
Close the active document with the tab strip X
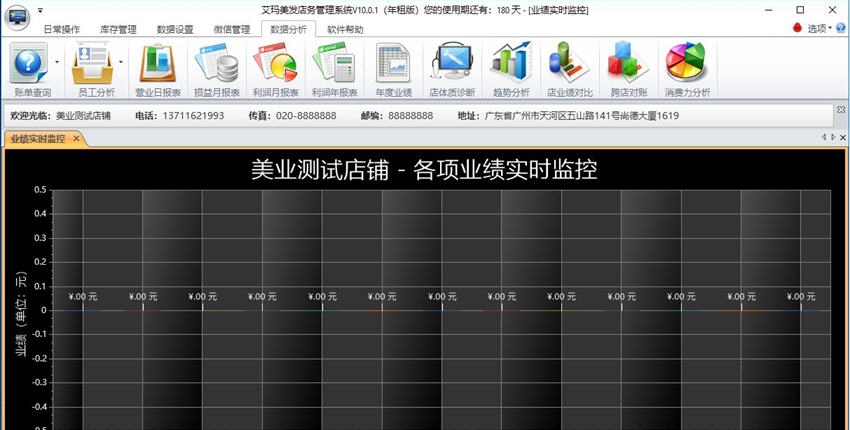[843, 138]
